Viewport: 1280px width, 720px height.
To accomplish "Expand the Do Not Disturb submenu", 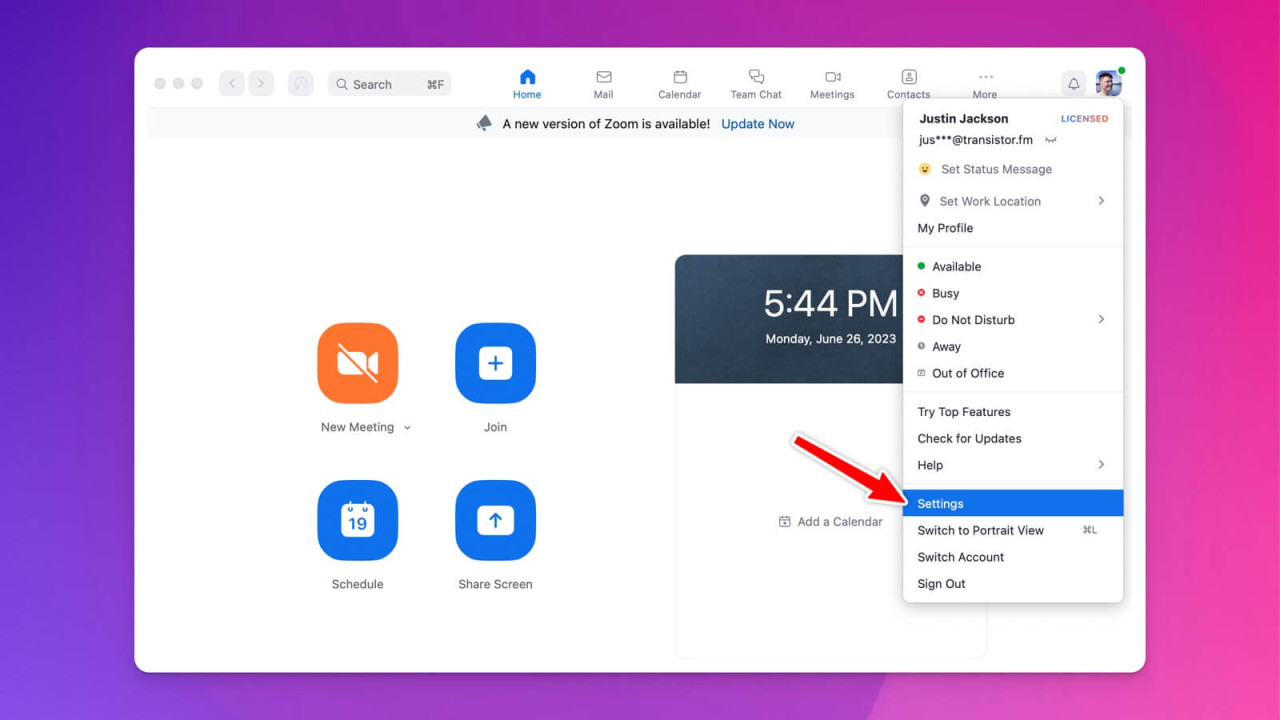I will [x=1101, y=320].
